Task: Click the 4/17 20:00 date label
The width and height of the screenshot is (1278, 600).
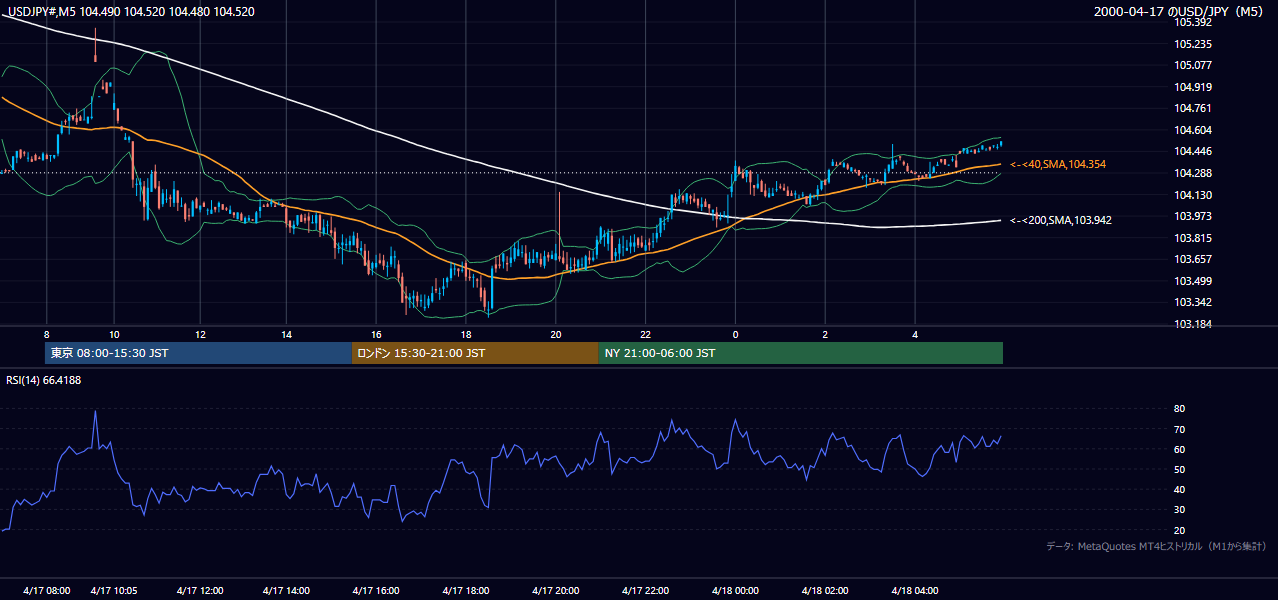Action: 556,590
